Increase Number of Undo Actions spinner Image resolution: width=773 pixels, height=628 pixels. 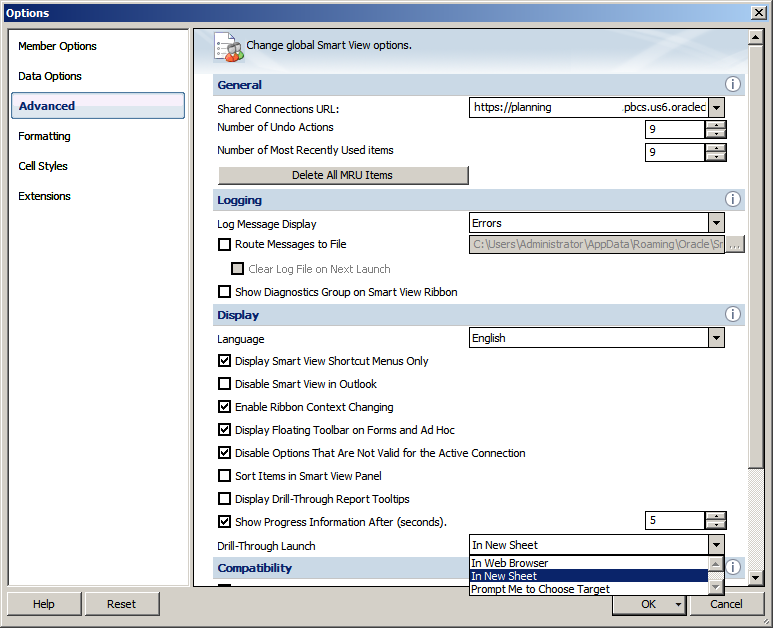pos(715,125)
